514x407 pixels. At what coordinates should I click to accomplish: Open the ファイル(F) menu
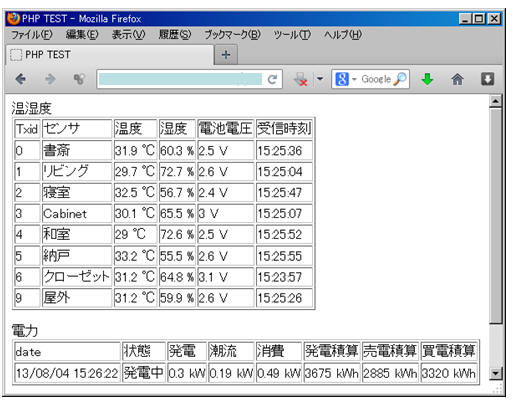(x=32, y=35)
